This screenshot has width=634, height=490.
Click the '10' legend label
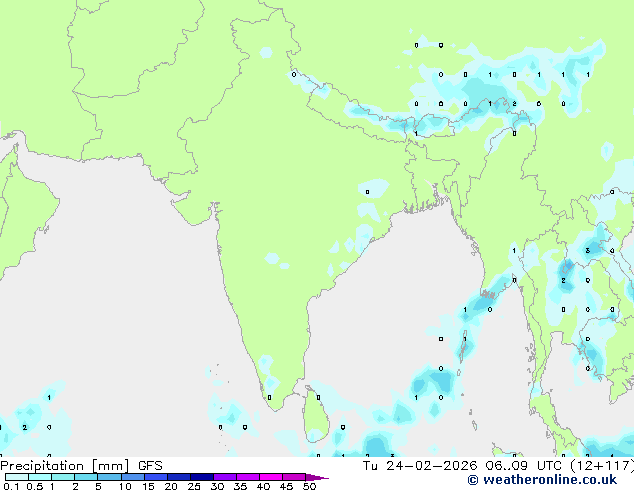tap(125, 486)
